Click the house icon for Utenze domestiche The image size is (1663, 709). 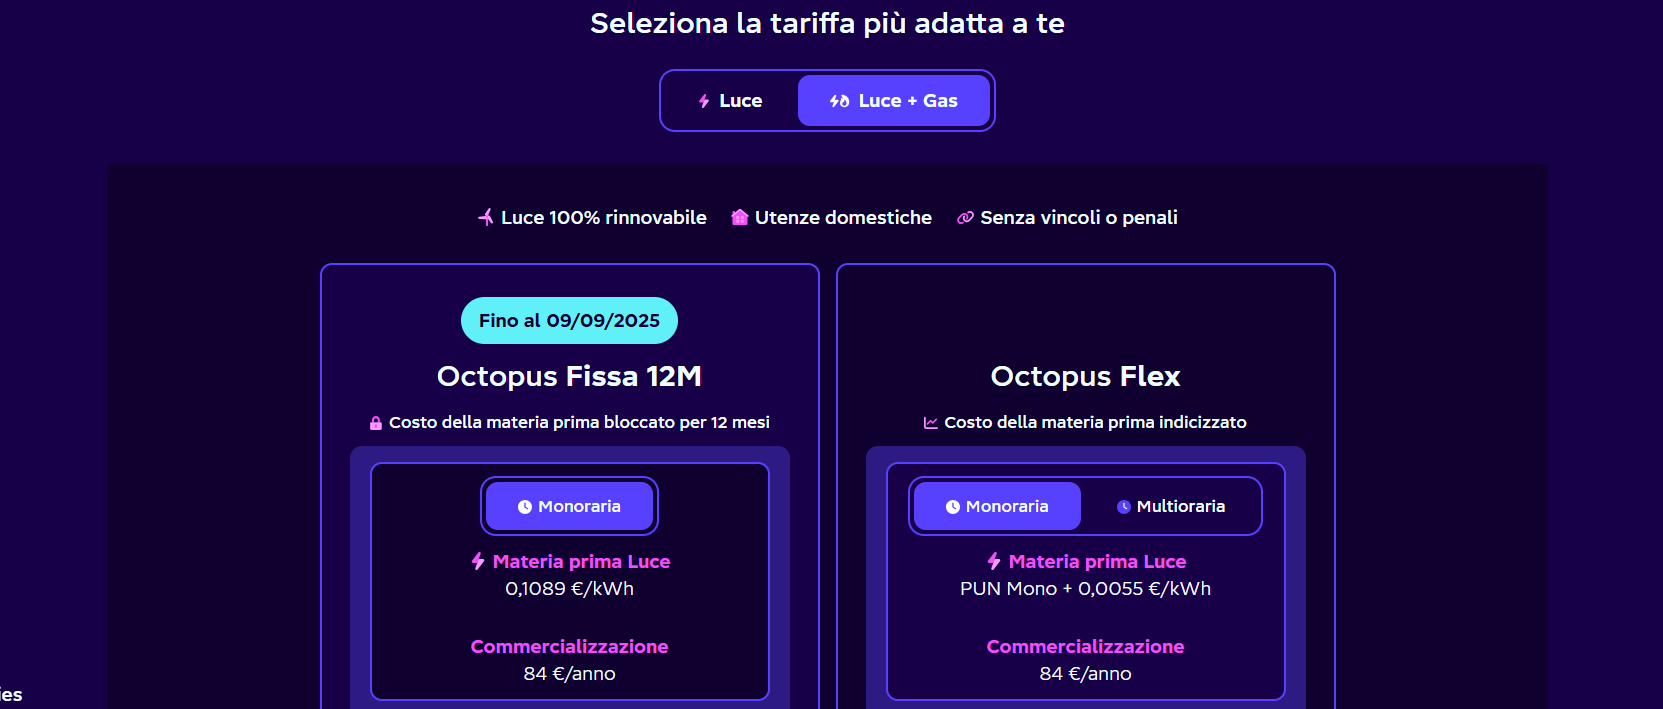click(x=740, y=217)
